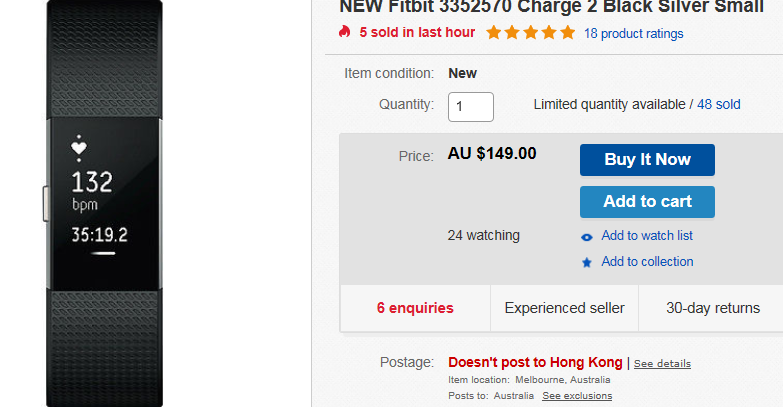The height and width of the screenshot is (407, 783).
Task: Click the red flame hot-seller icon
Action: click(x=344, y=32)
